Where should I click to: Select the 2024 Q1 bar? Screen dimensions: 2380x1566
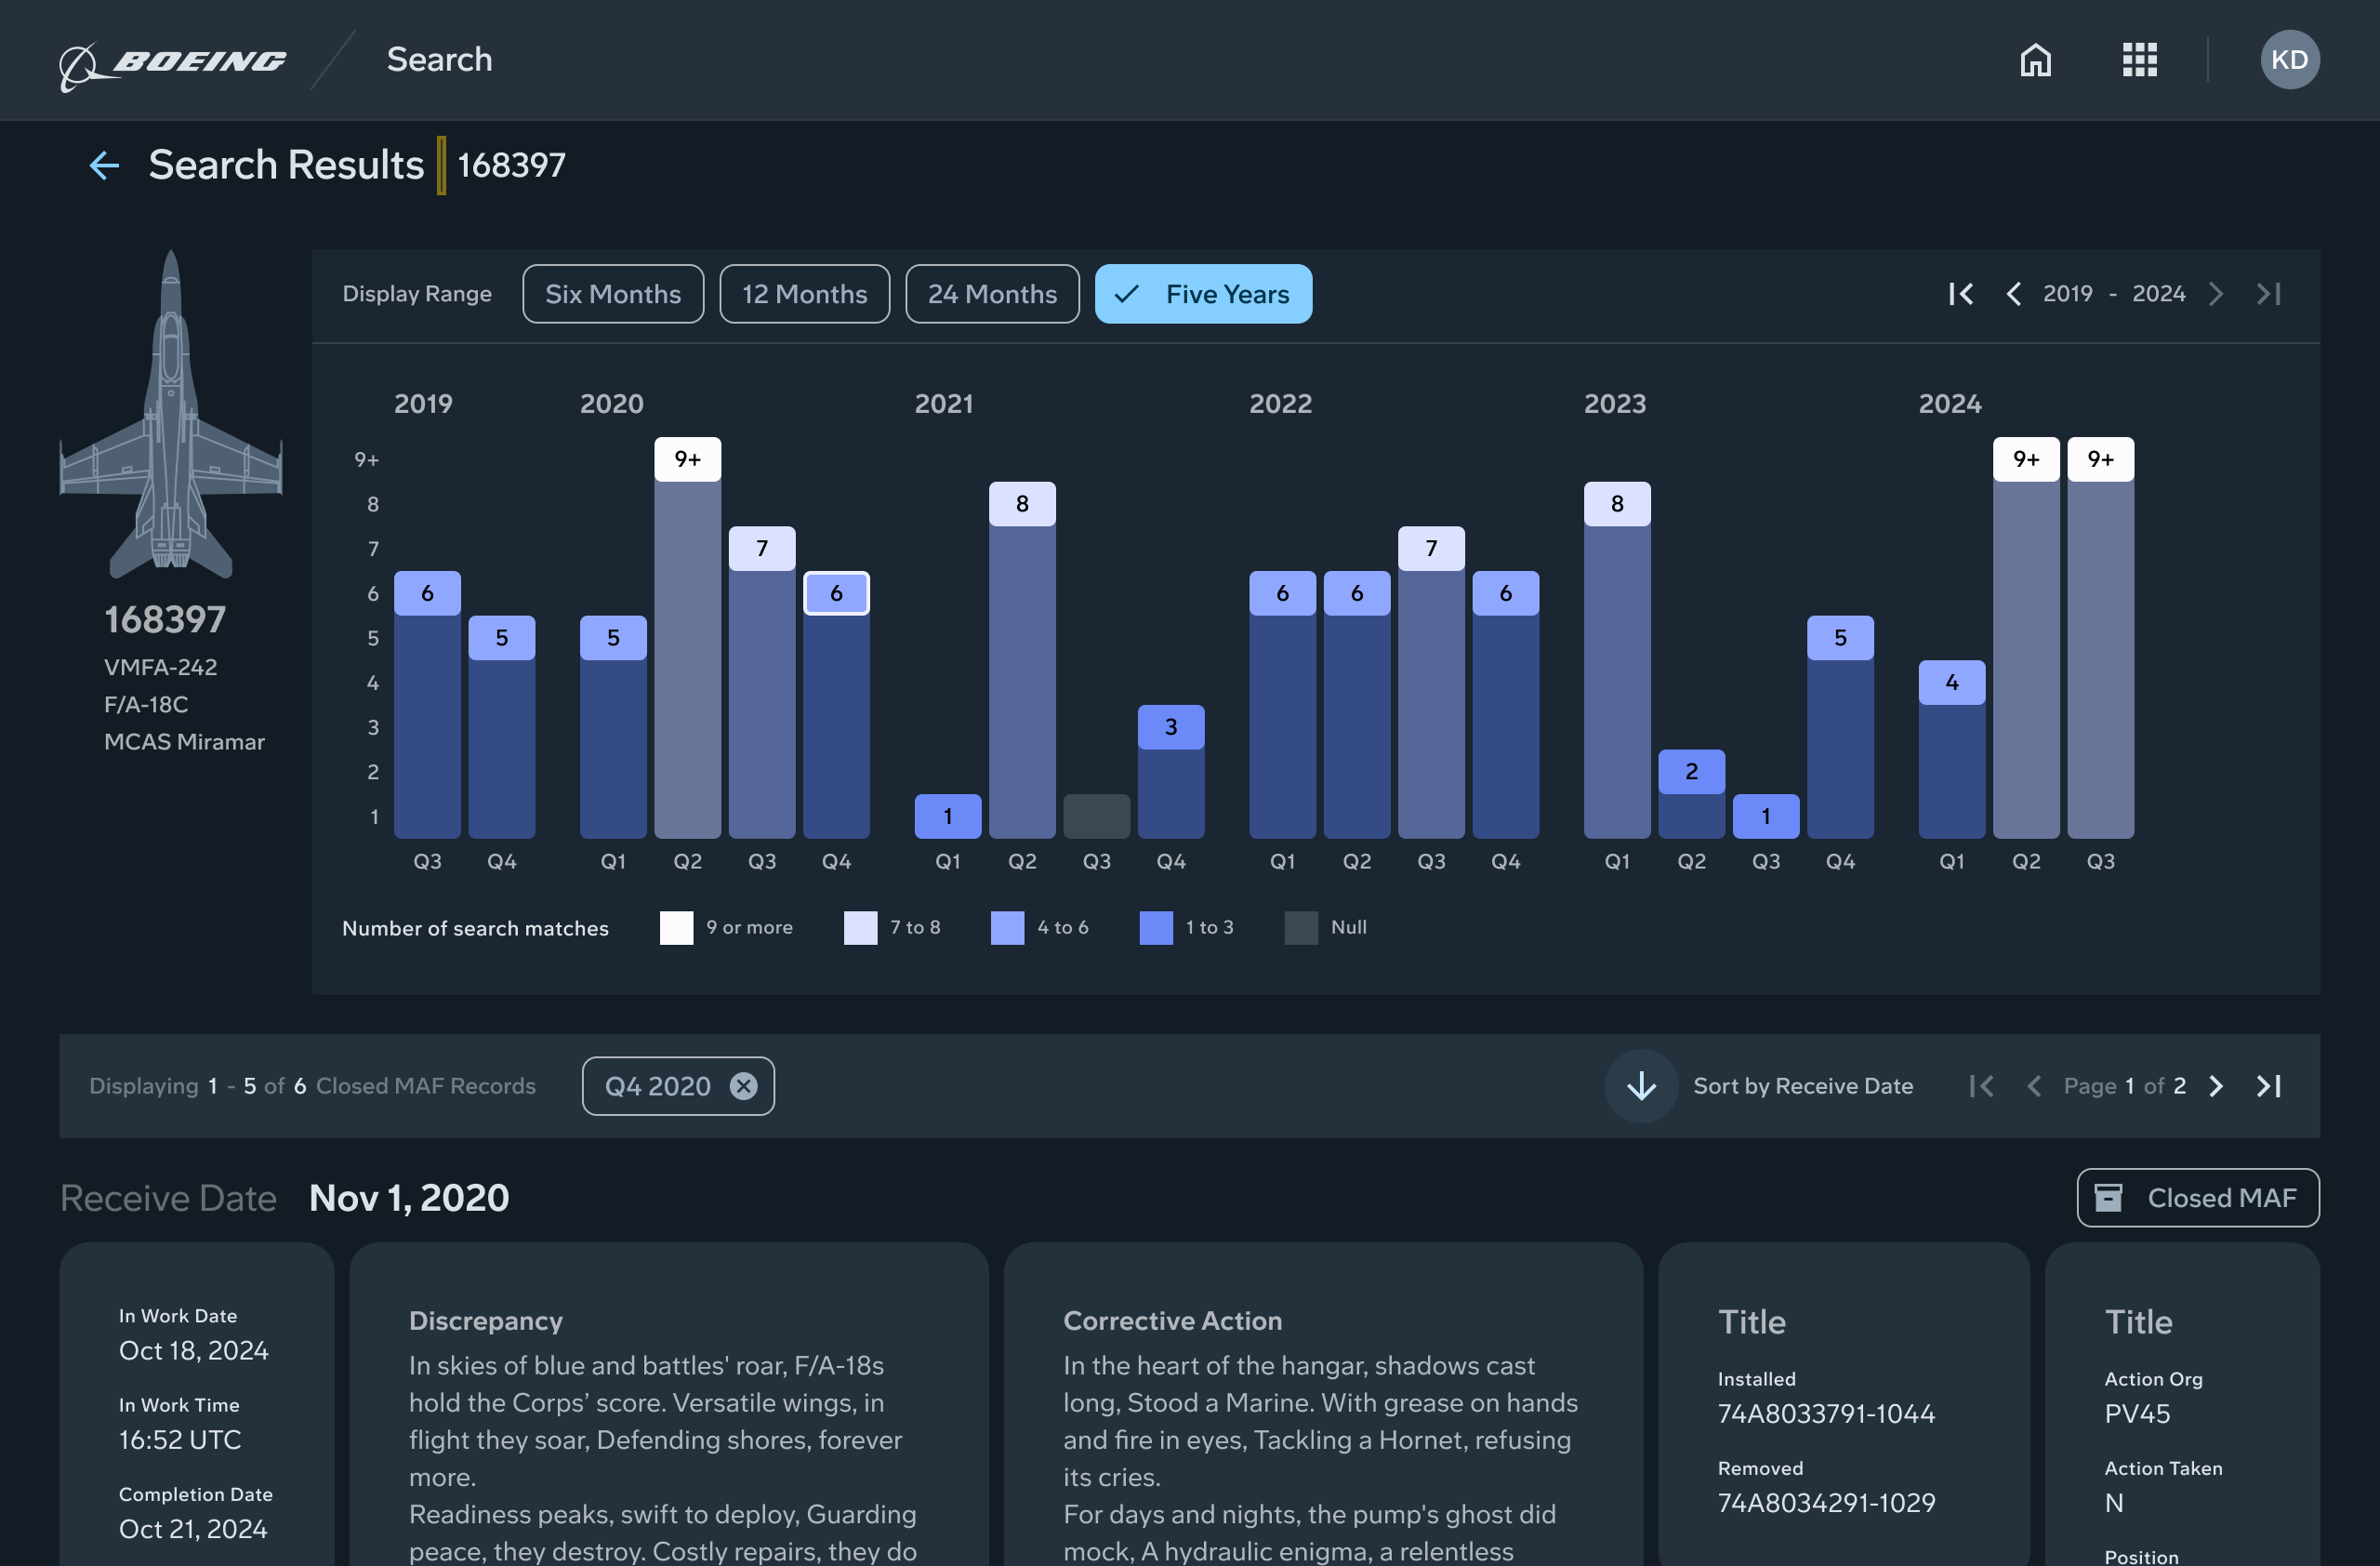coord(1952,750)
